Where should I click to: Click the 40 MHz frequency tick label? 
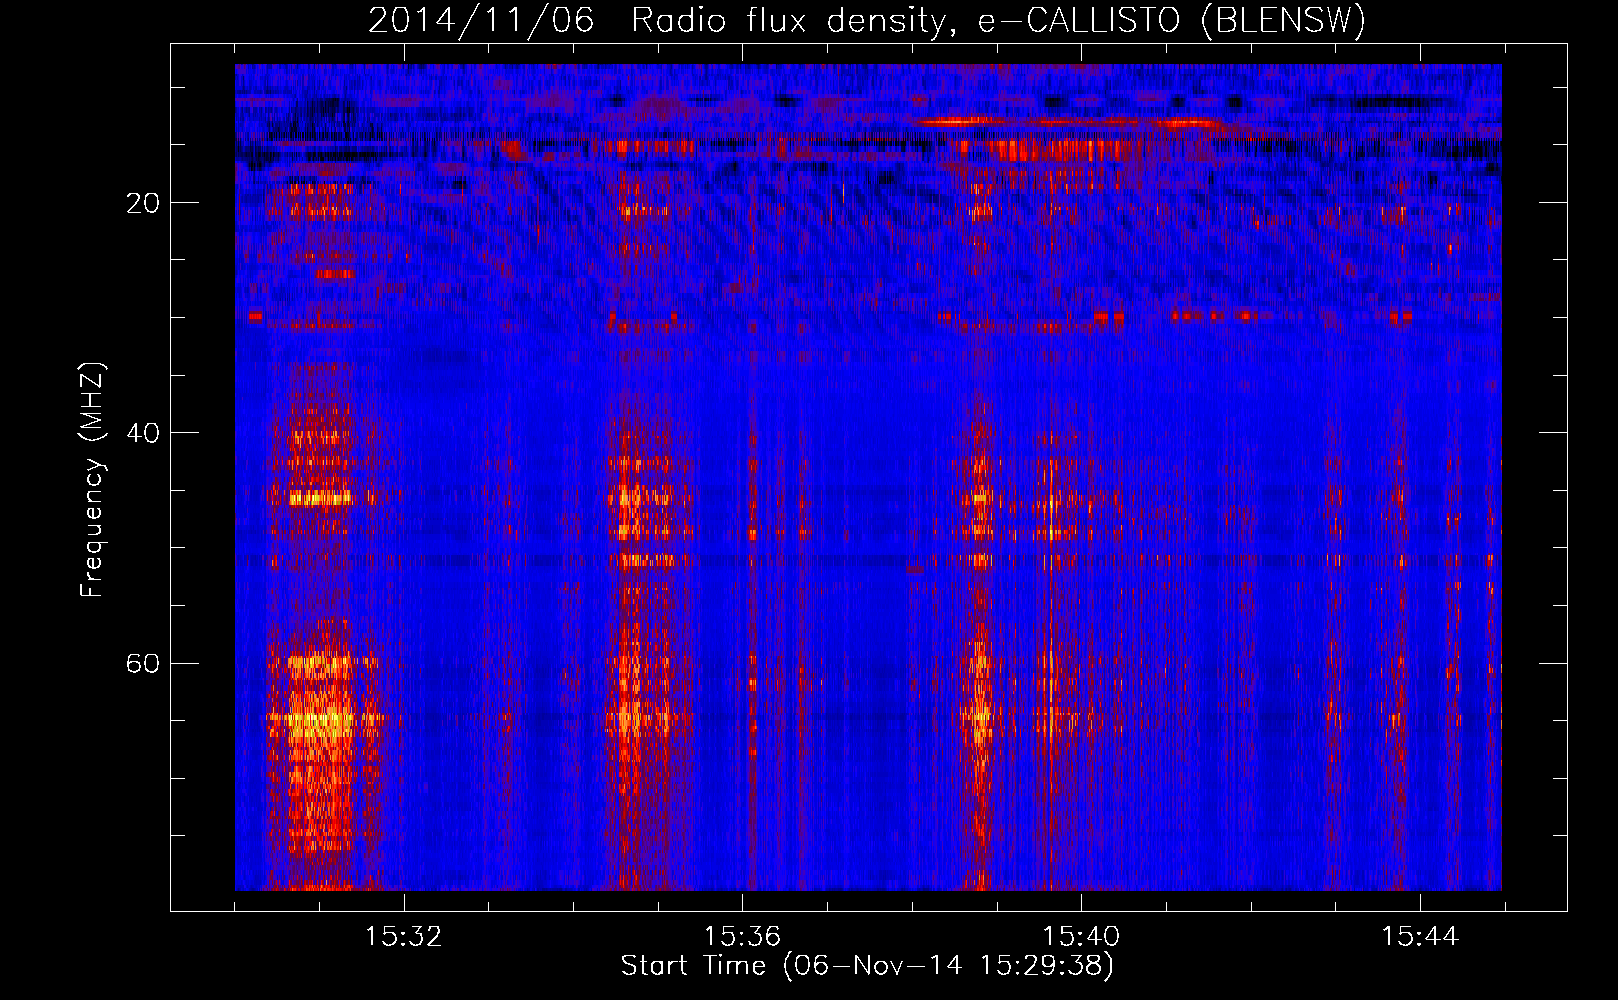click(x=143, y=433)
